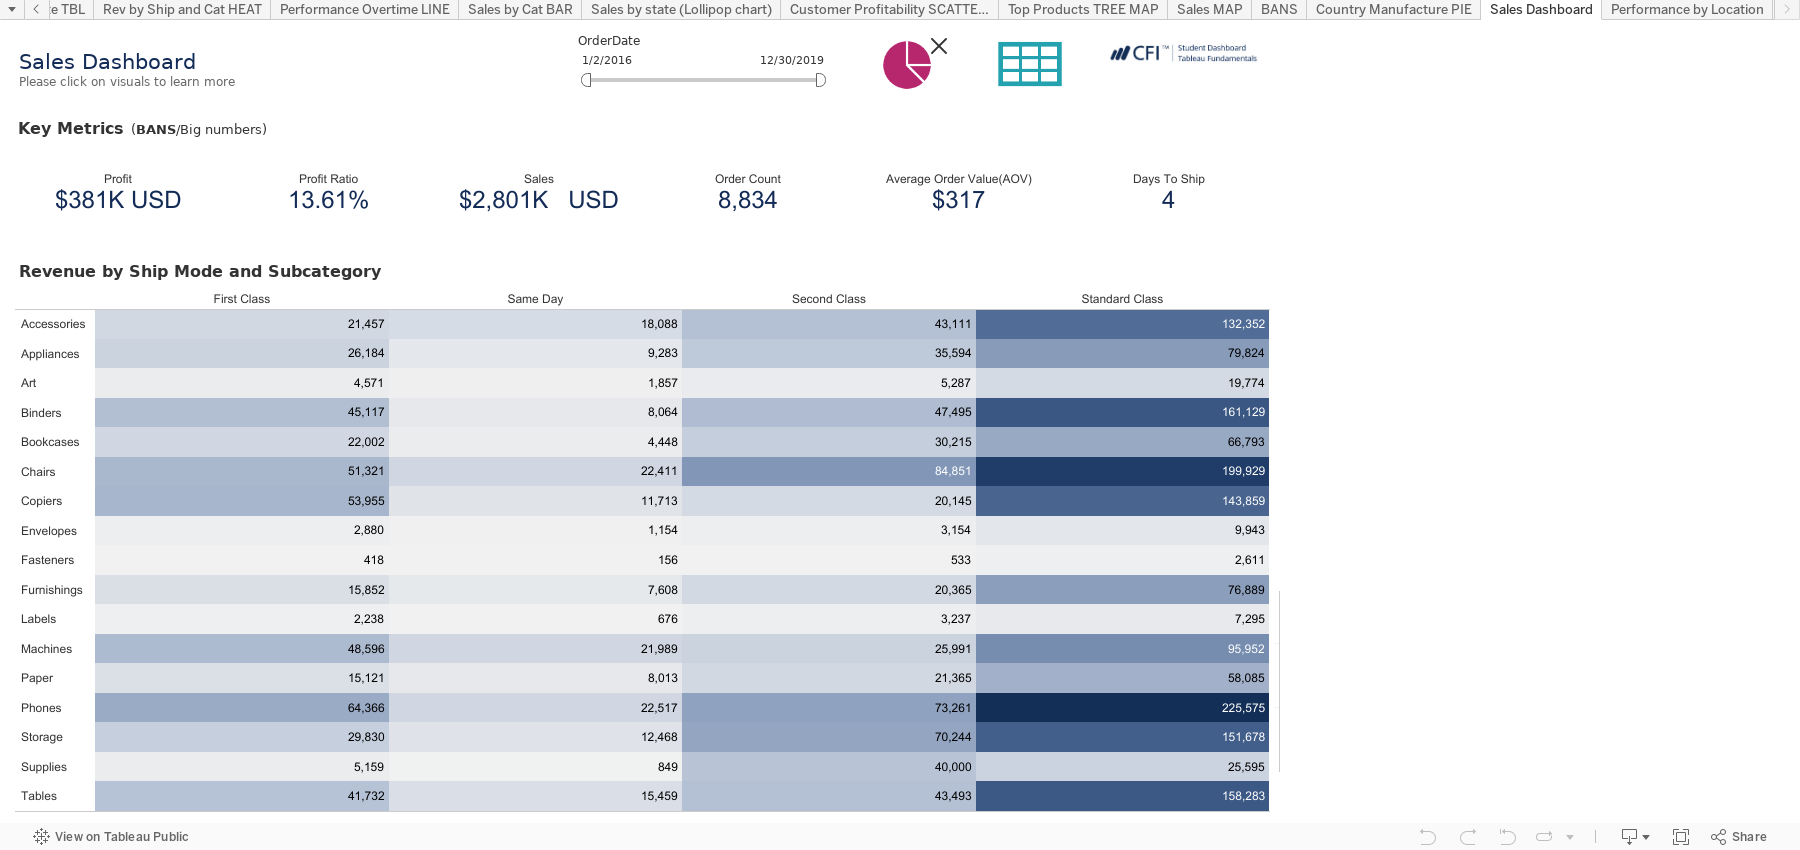
Task: Click the Accessories row label
Action: [x=53, y=324]
